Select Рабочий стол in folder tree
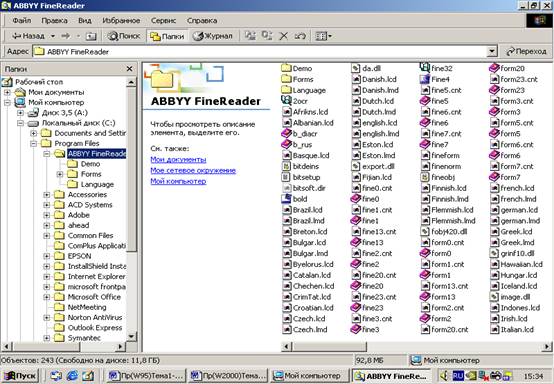 pos(39,82)
